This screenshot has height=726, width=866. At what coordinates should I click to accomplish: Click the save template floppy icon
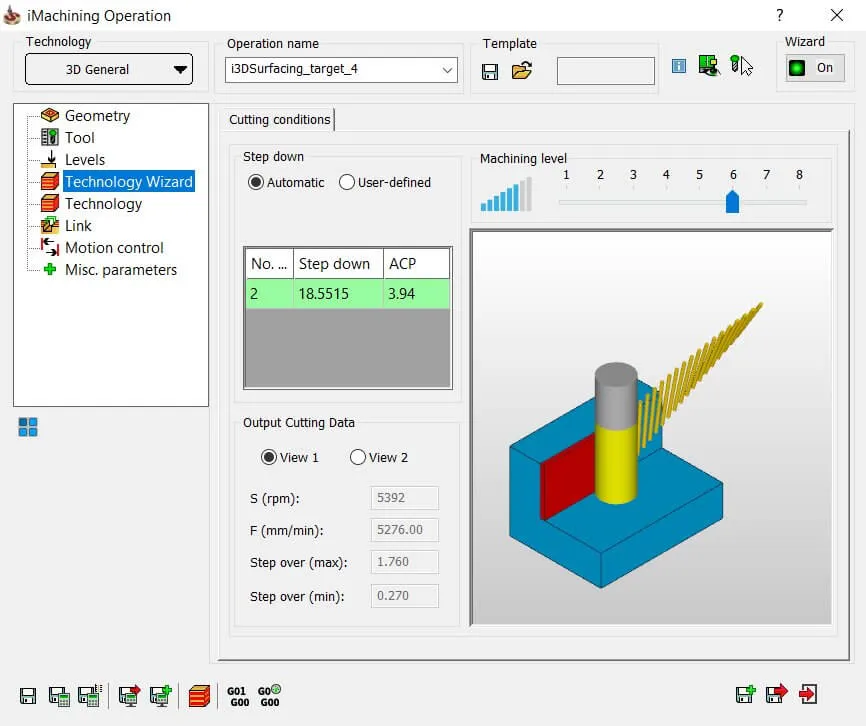tap(489, 71)
